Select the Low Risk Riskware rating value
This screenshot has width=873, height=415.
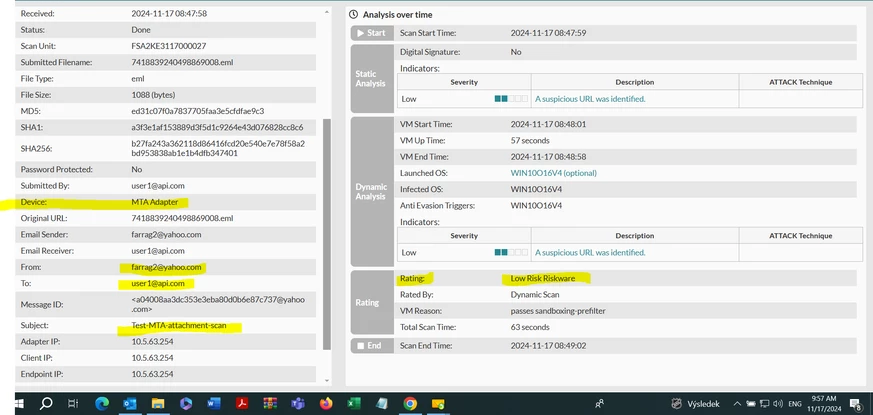543,278
